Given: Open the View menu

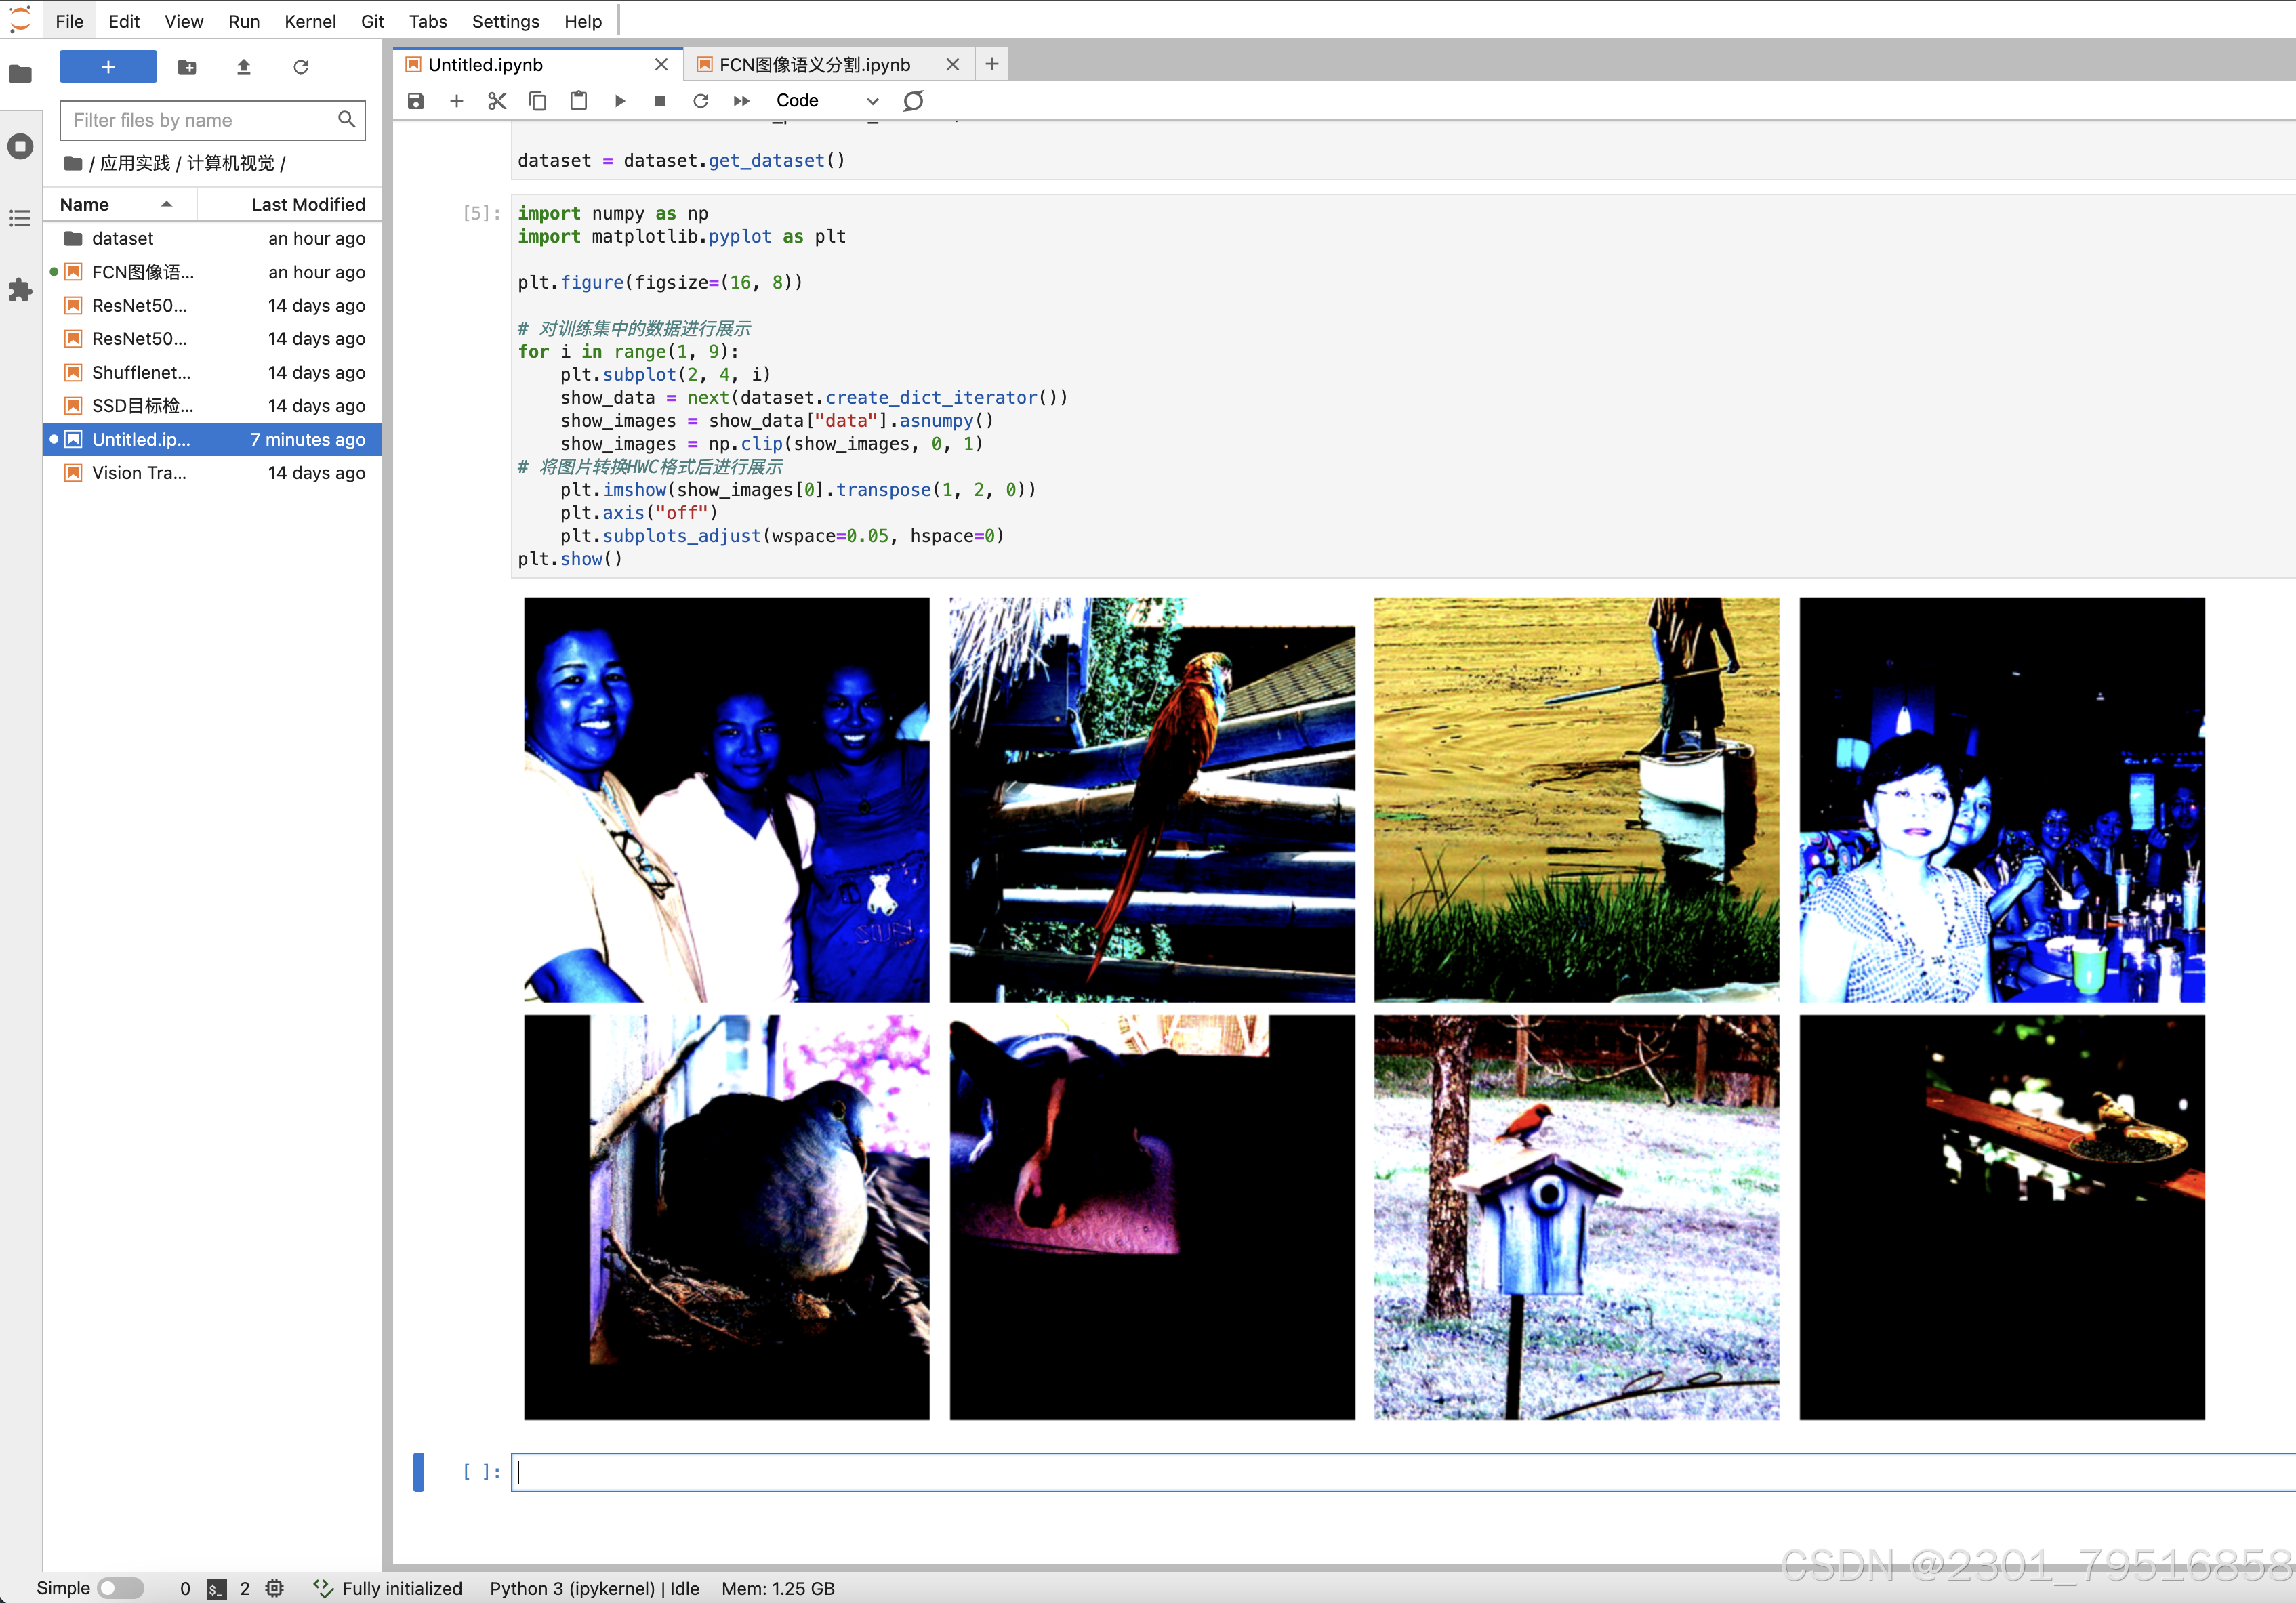Looking at the screenshot, I should point(184,21).
